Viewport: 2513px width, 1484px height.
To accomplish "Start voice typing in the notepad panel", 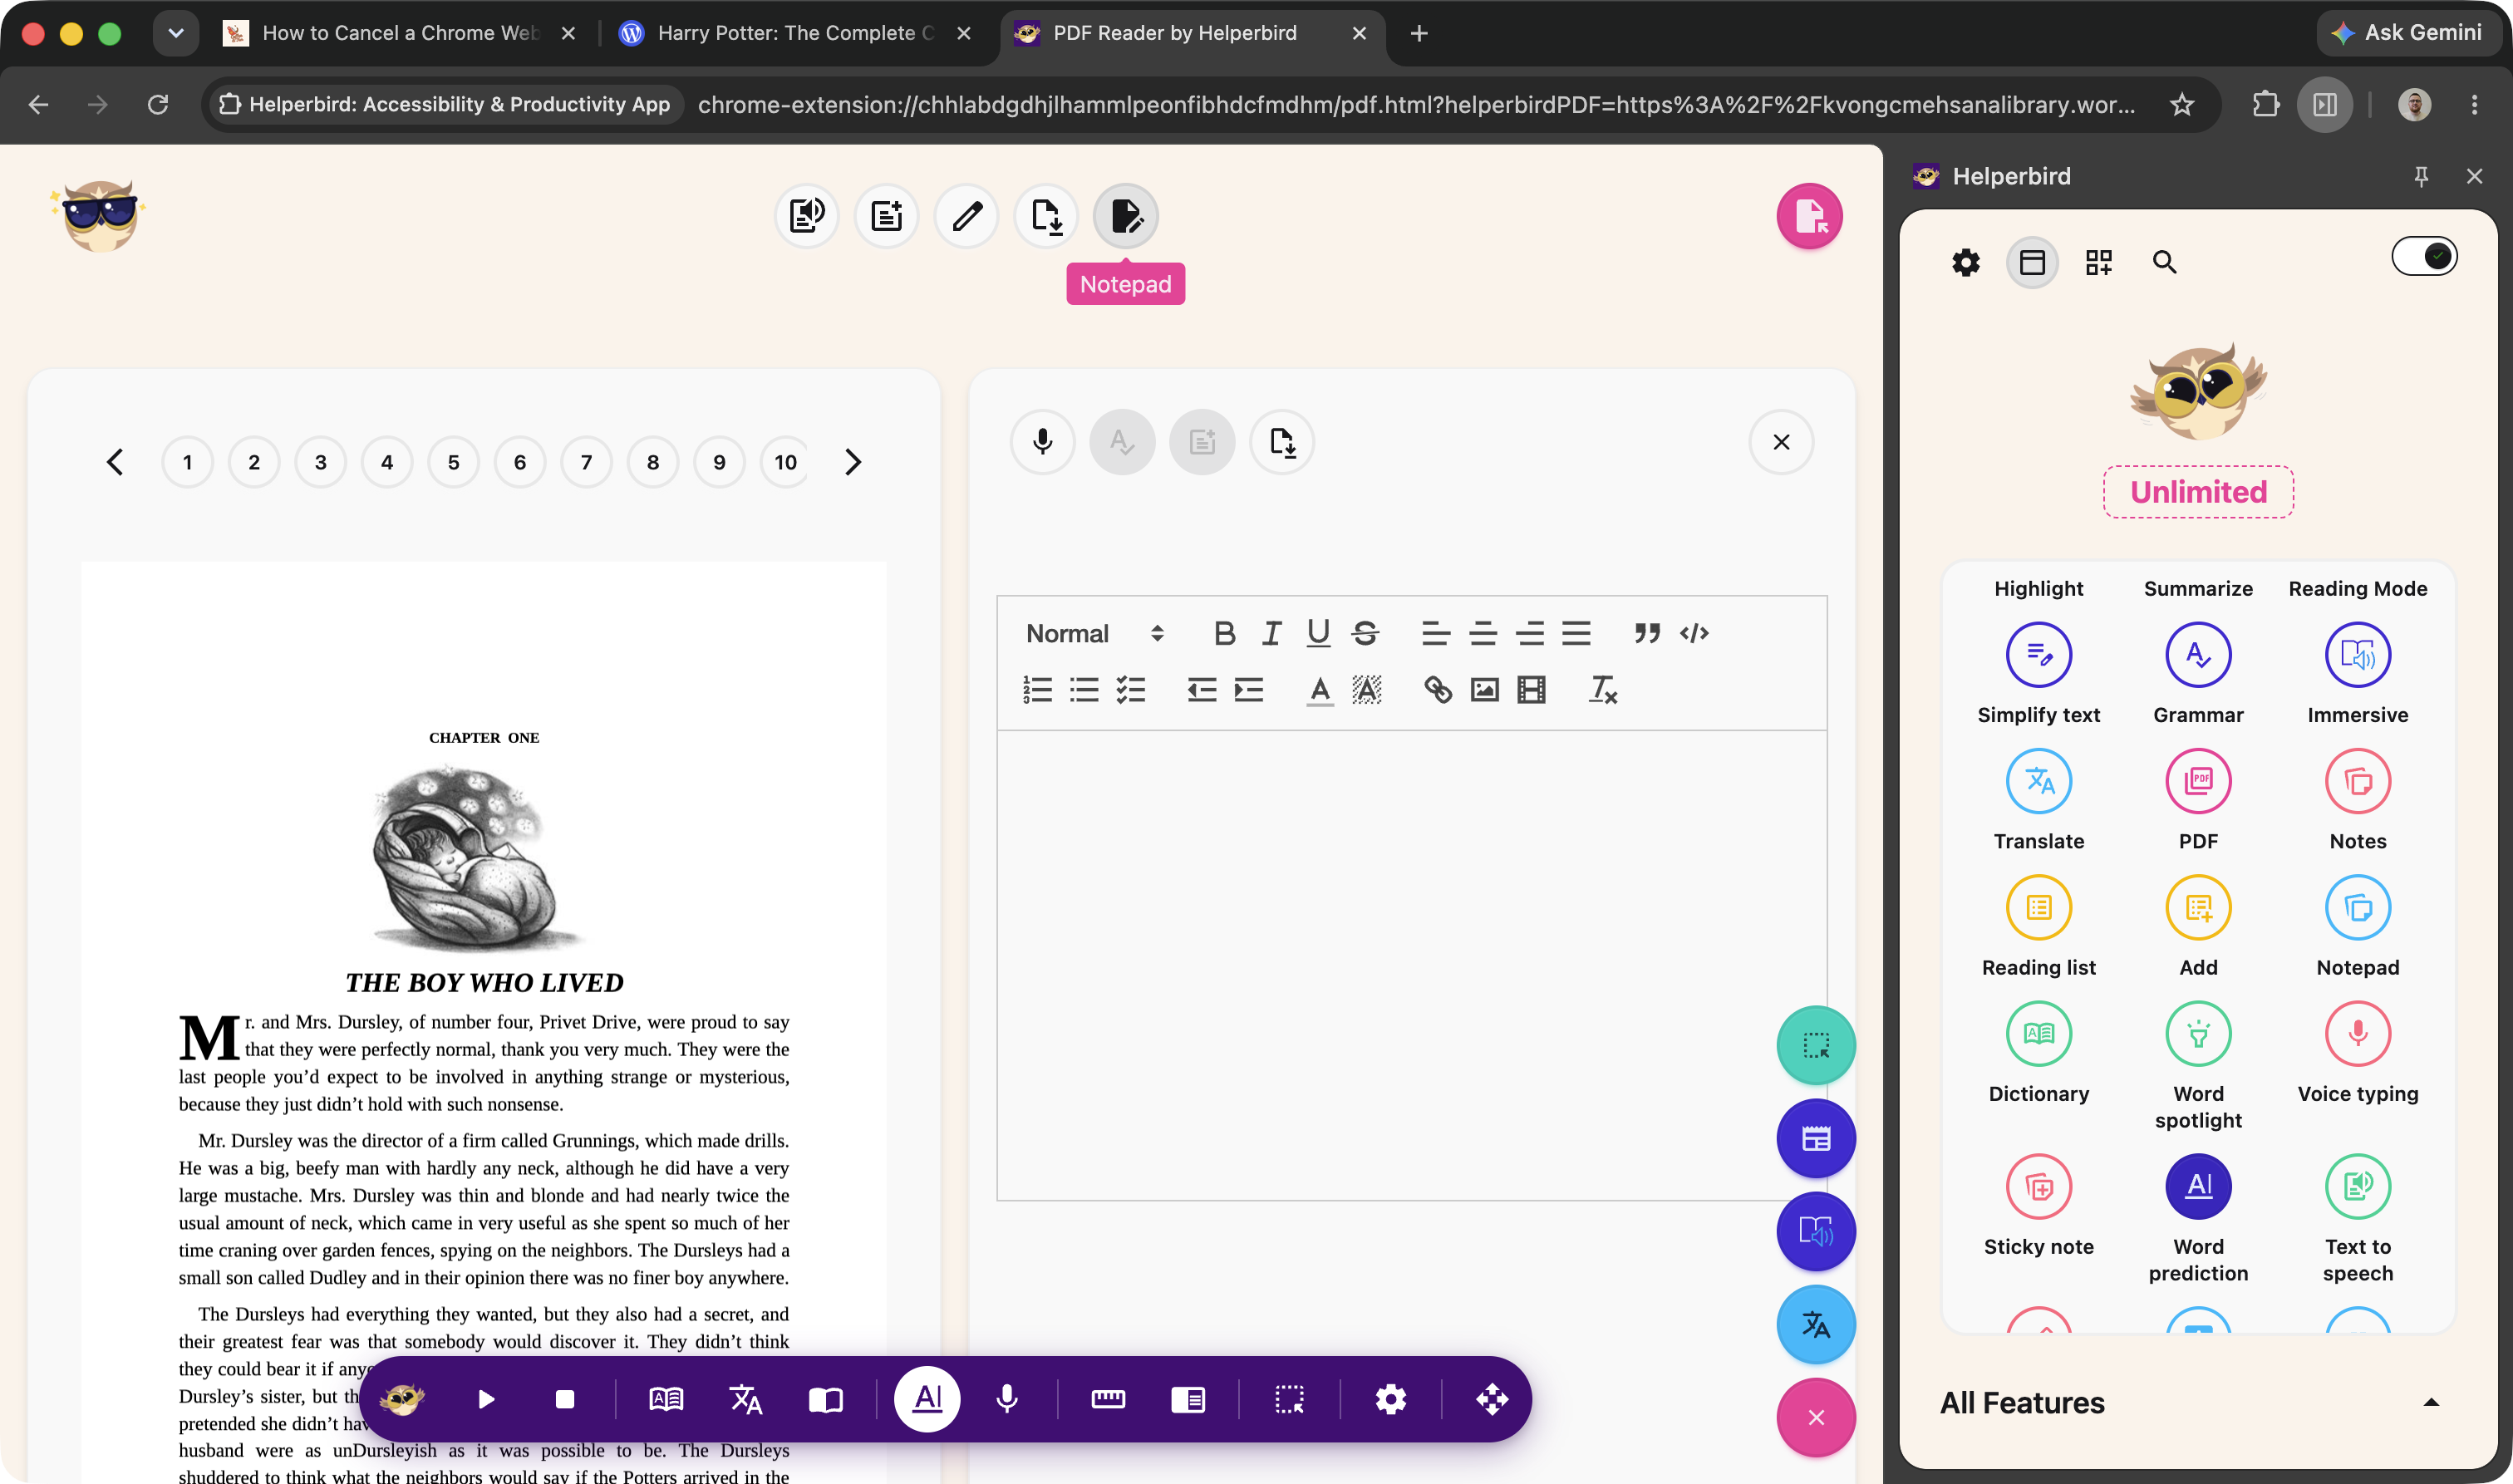I will [x=1042, y=442].
